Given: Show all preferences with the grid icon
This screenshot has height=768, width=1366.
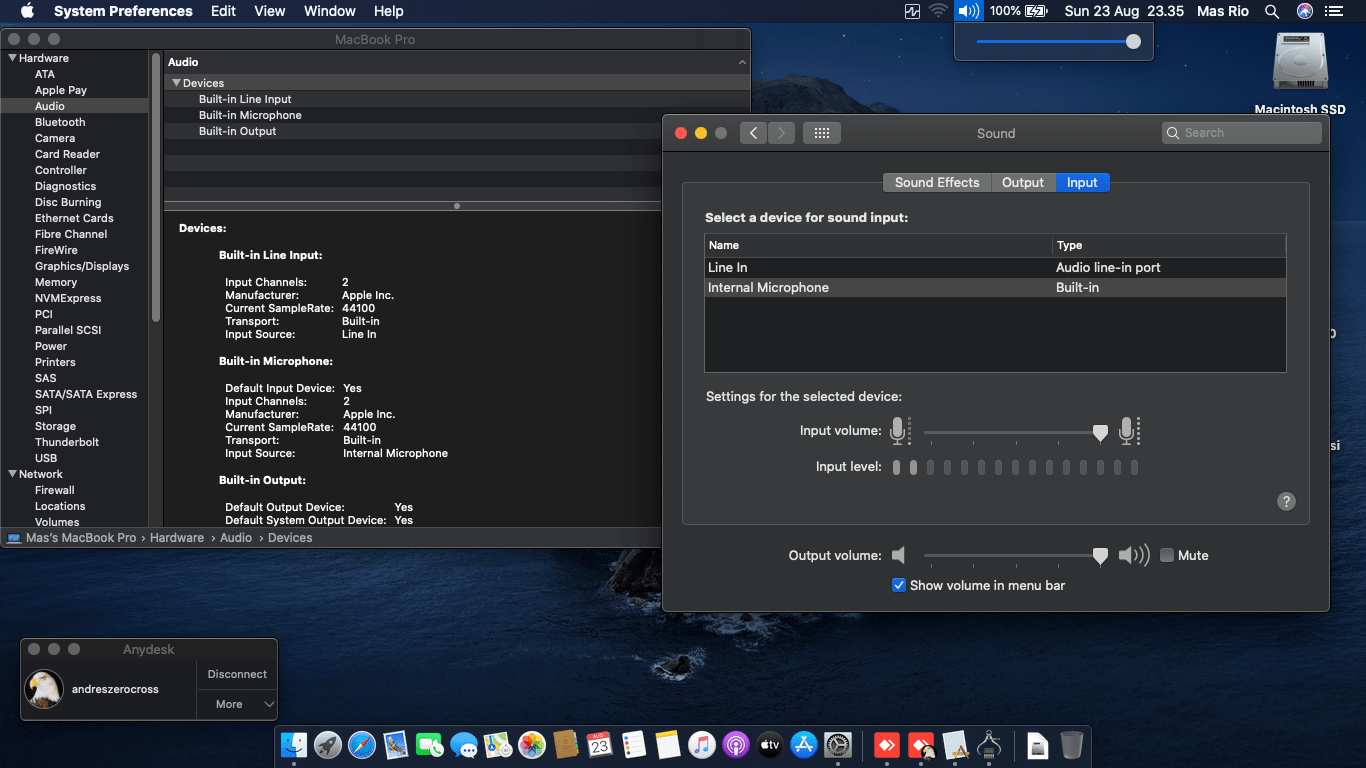Looking at the screenshot, I should (x=821, y=133).
